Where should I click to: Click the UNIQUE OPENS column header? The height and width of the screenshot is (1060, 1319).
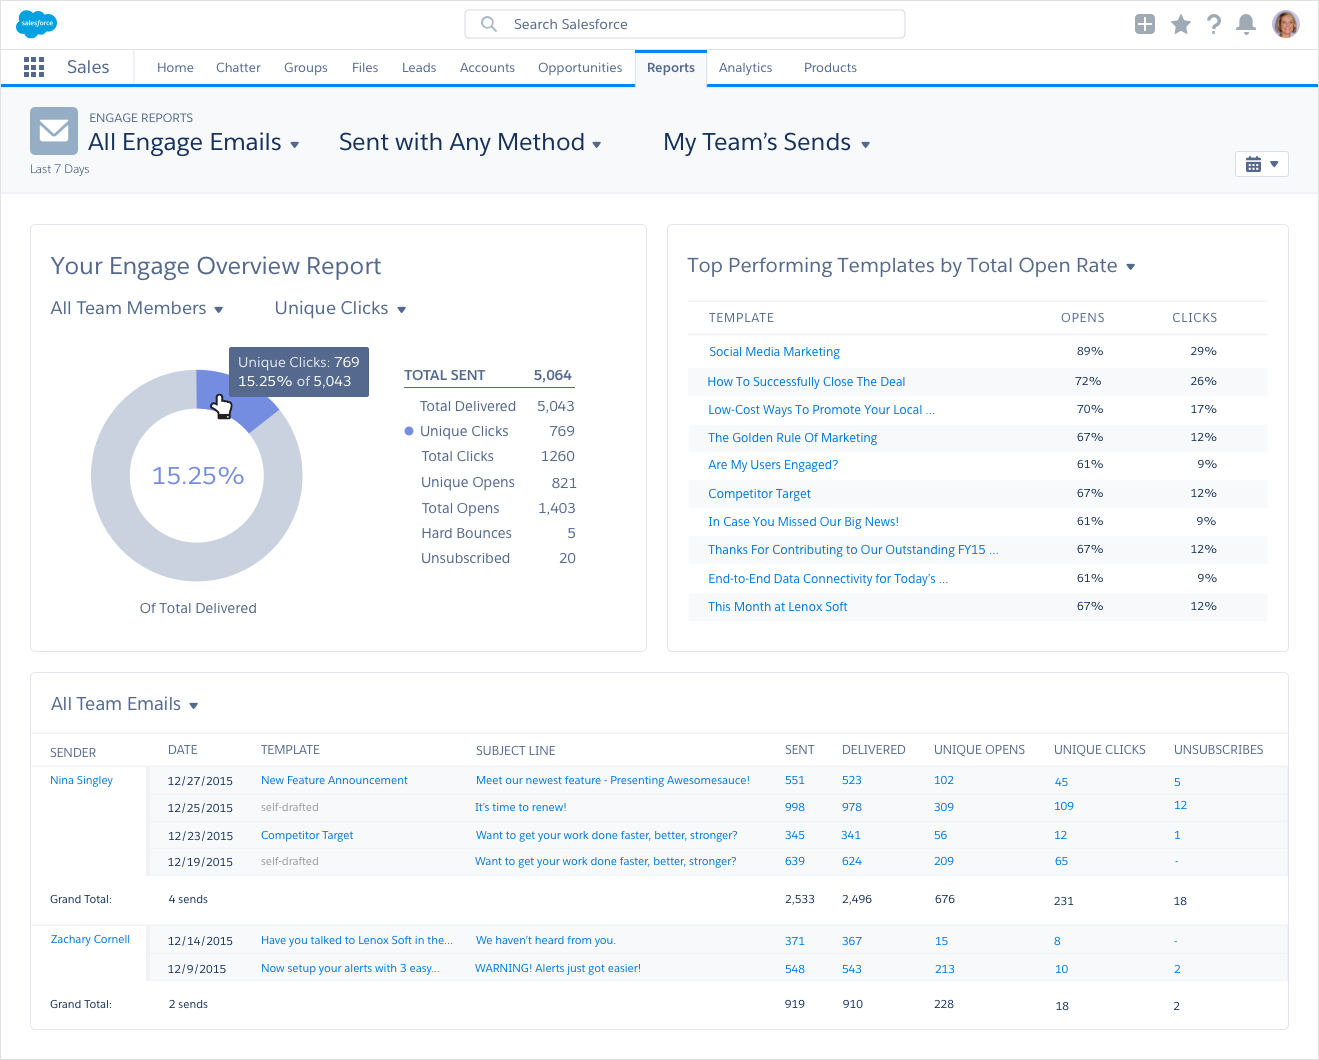pyautogui.click(x=979, y=750)
